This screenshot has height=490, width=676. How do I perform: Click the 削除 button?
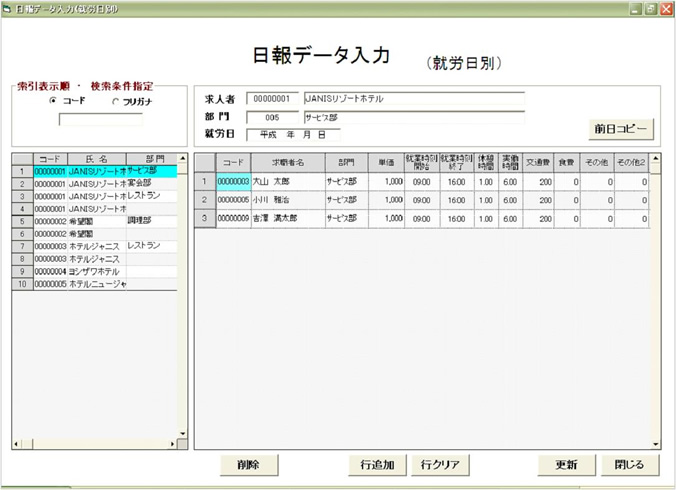click(249, 465)
